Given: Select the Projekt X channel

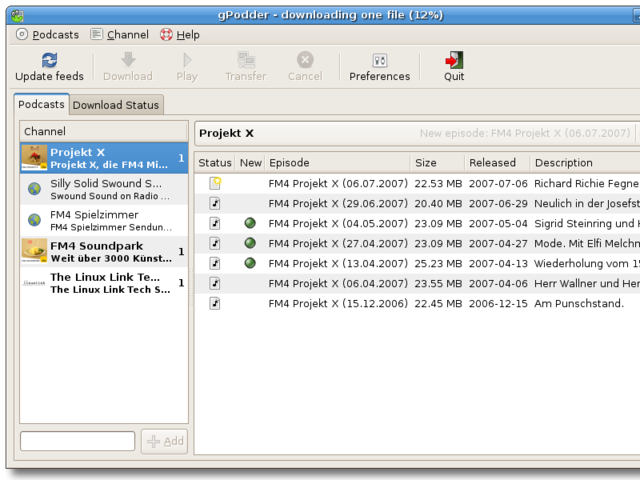Looking at the screenshot, I should pos(104,158).
